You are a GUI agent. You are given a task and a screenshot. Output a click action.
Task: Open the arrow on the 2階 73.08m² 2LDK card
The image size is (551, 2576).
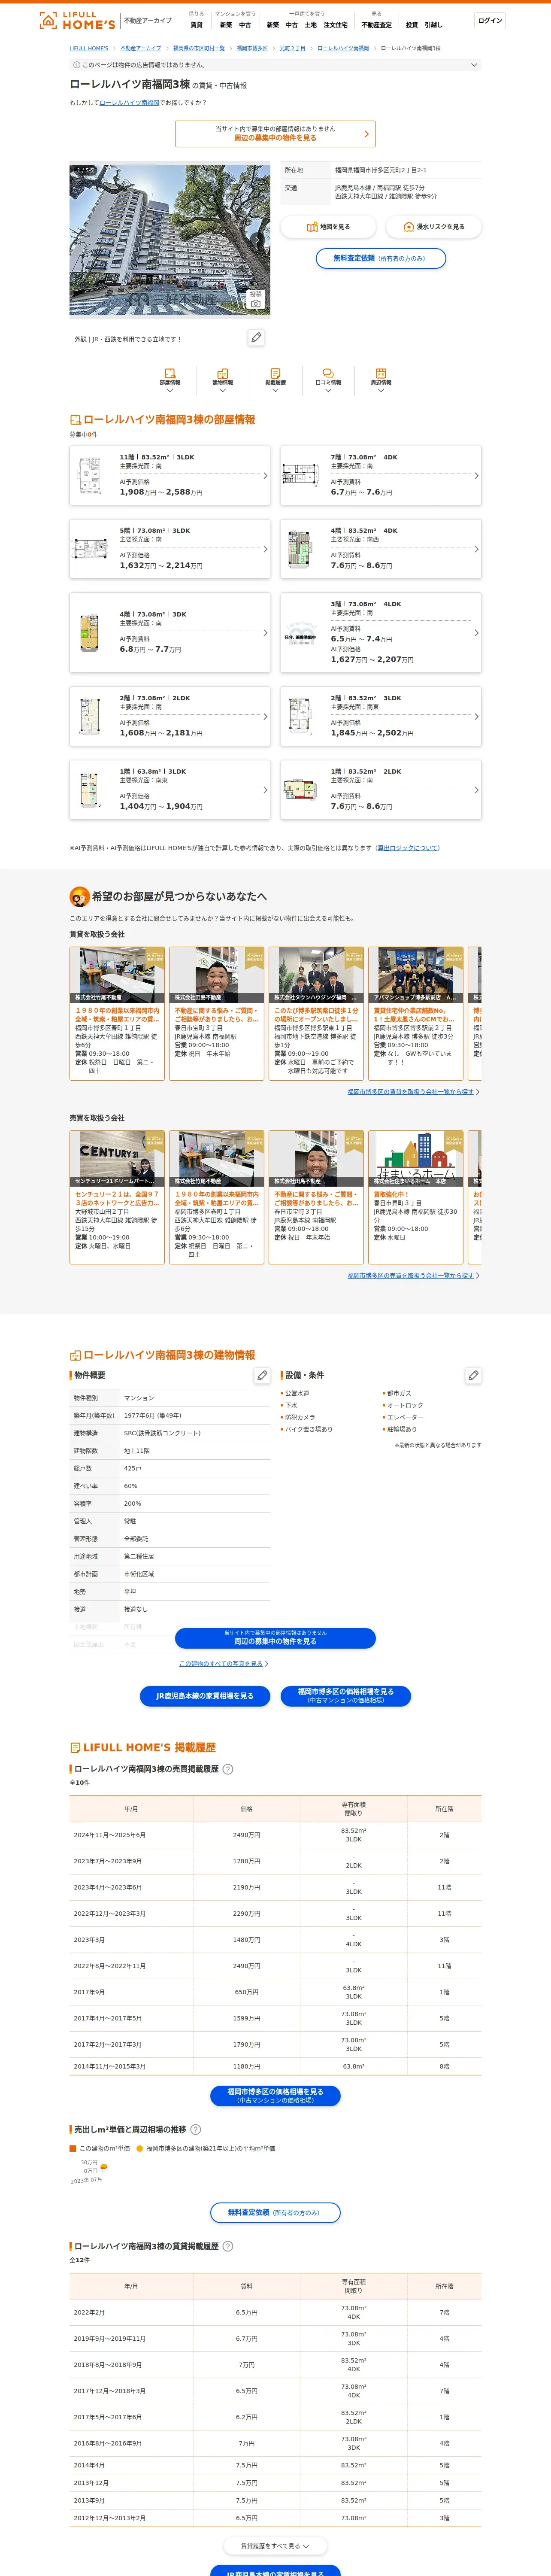click(265, 717)
